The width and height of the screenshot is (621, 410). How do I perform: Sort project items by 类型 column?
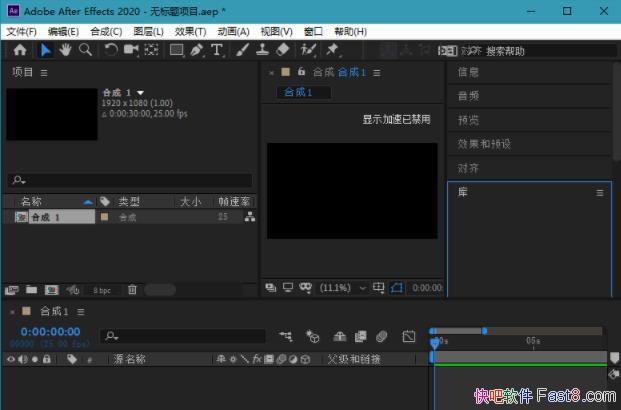(x=129, y=201)
